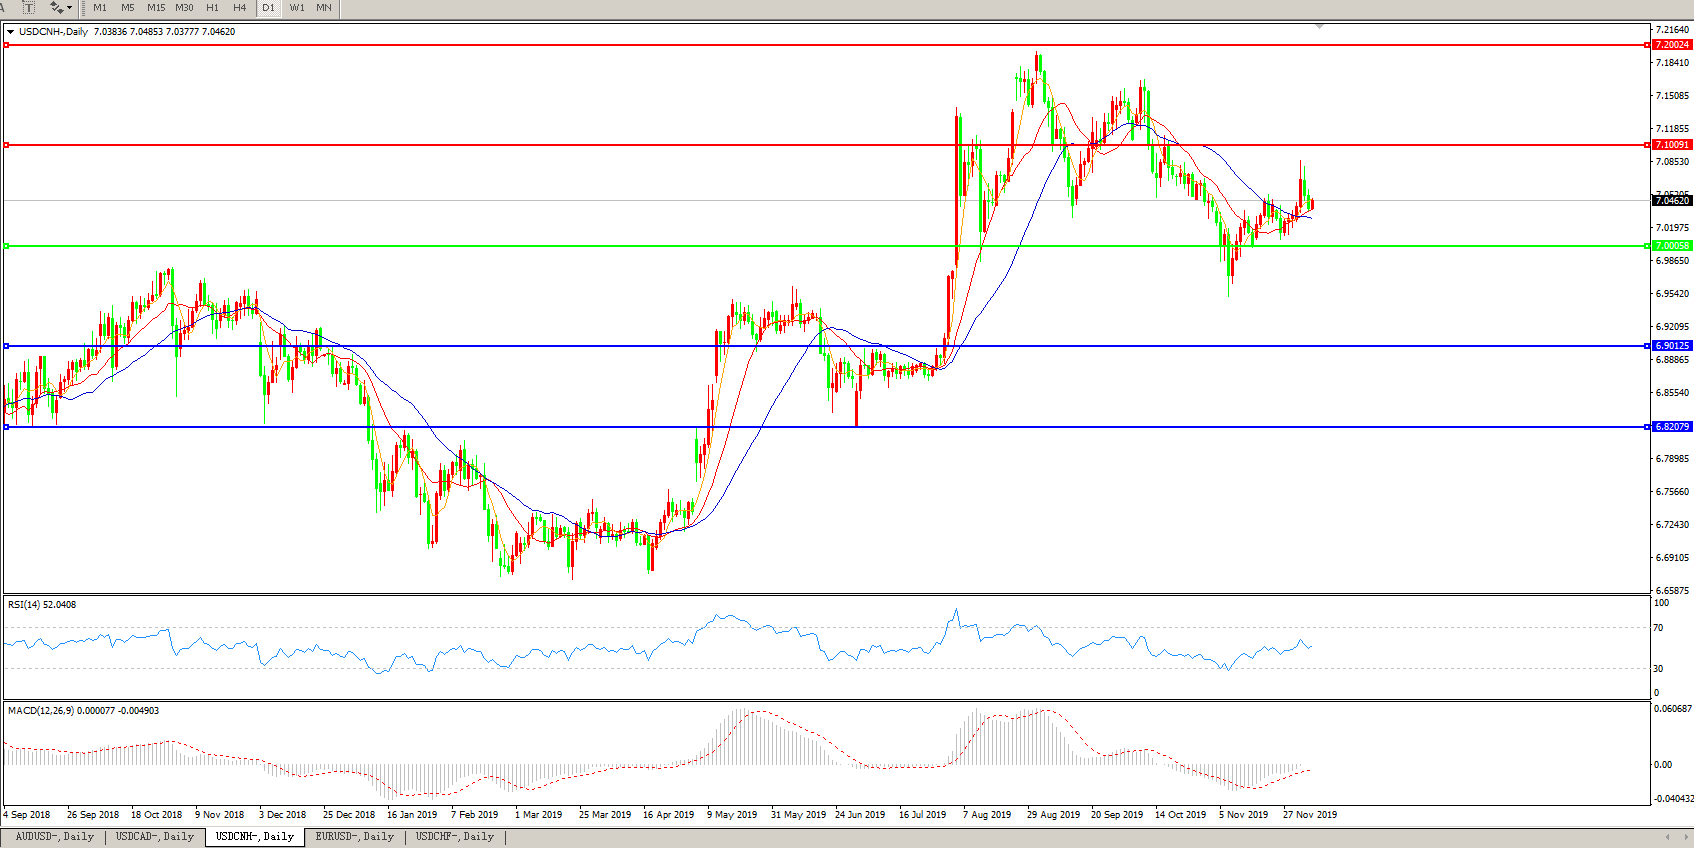
Task: Select the text label tool icon
Action: coord(28,7)
